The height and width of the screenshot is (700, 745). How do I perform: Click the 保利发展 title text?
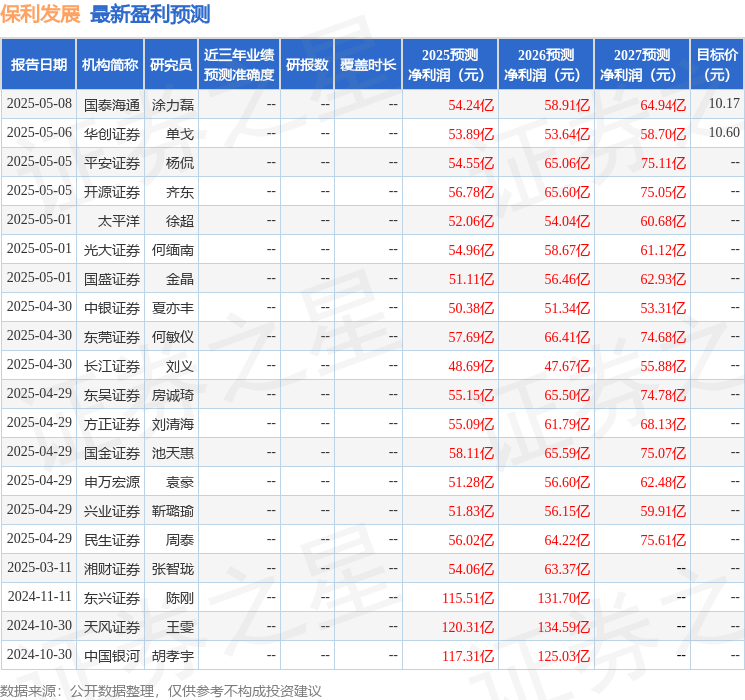(40, 14)
